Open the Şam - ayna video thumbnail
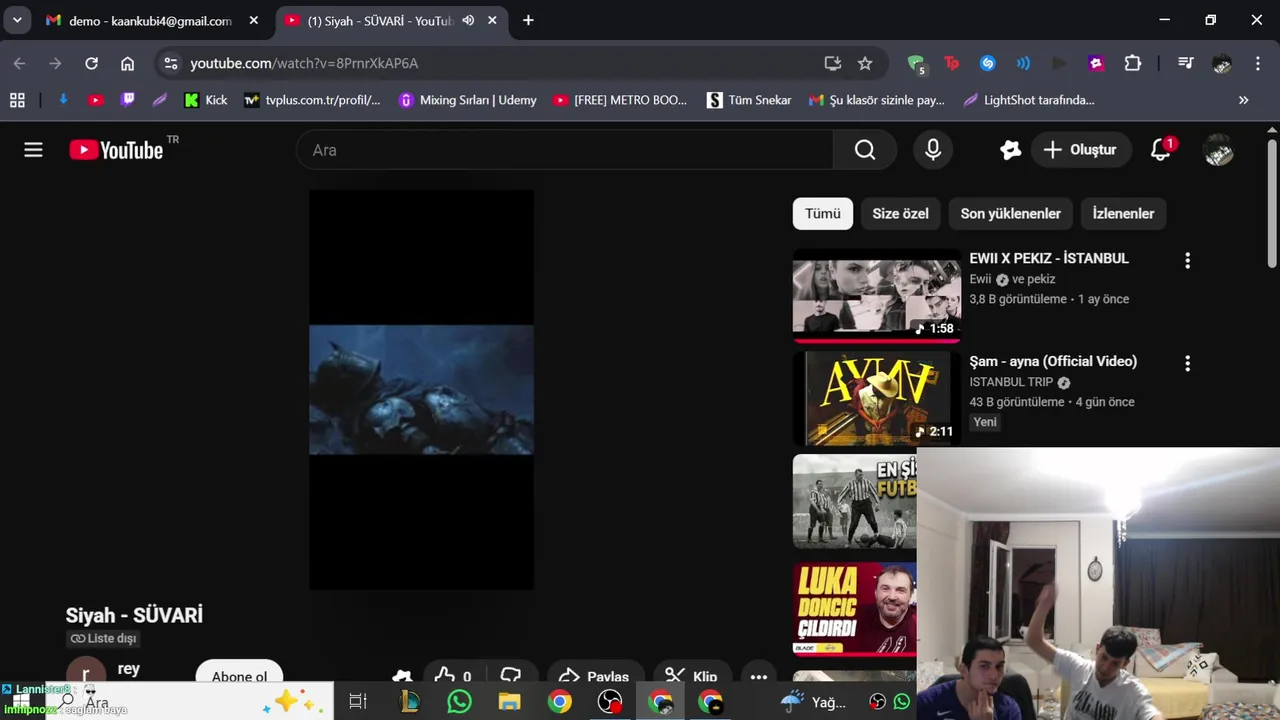The width and height of the screenshot is (1280, 720). tap(877, 398)
